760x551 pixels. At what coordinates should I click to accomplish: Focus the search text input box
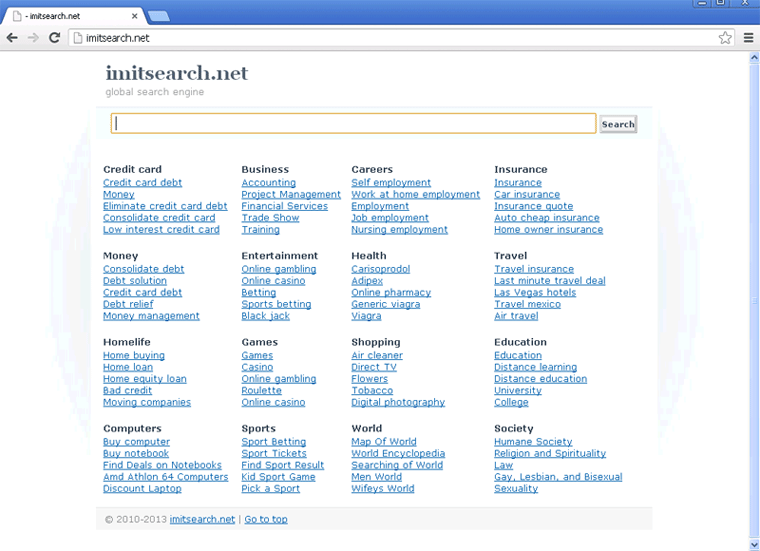(x=354, y=124)
